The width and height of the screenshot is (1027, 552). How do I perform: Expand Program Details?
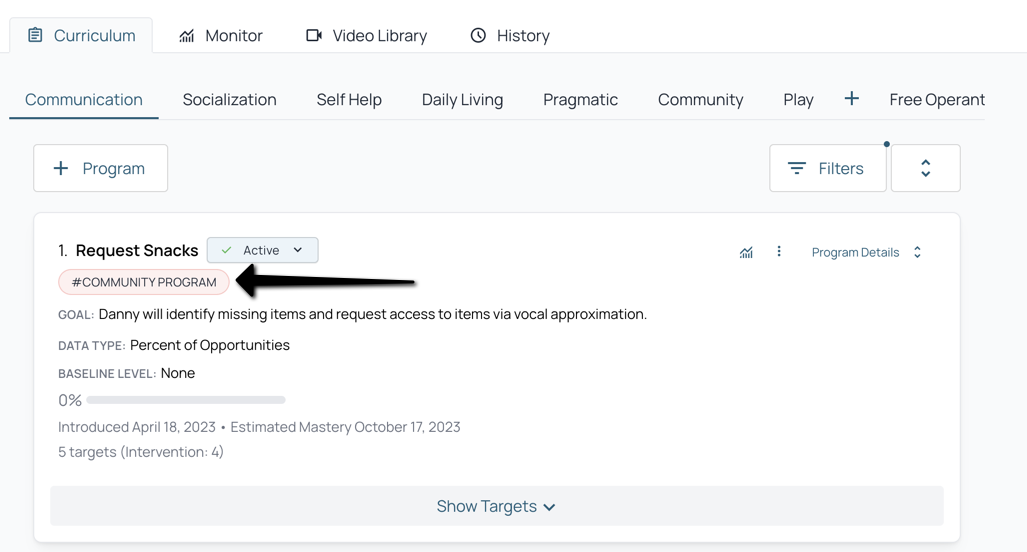point(866,252)
